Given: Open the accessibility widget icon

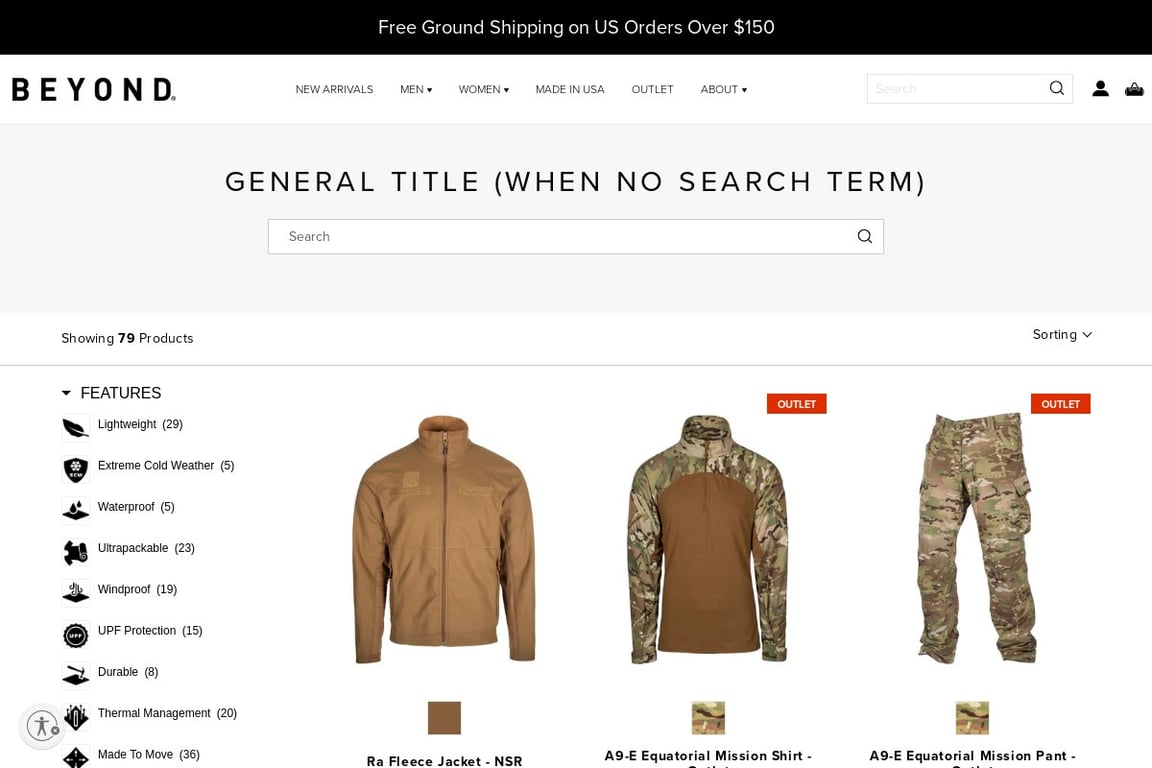Looking at the screenshot, I should [42, 726].
